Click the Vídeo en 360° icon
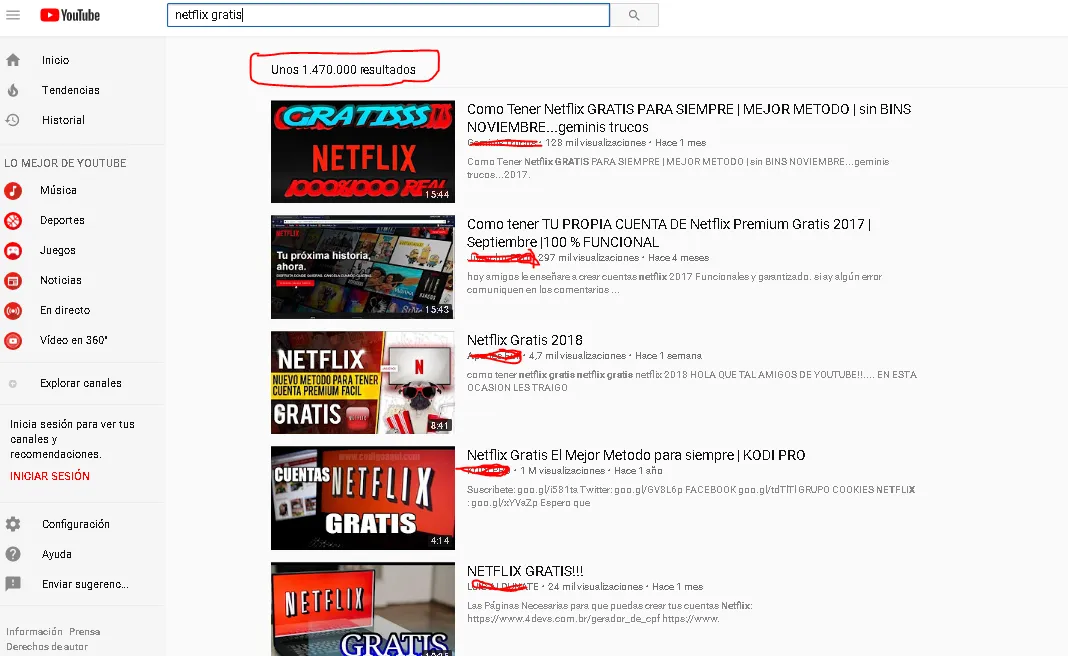Image resolution: width=1068 pixels, height=656 pixels. pos(13,341)
